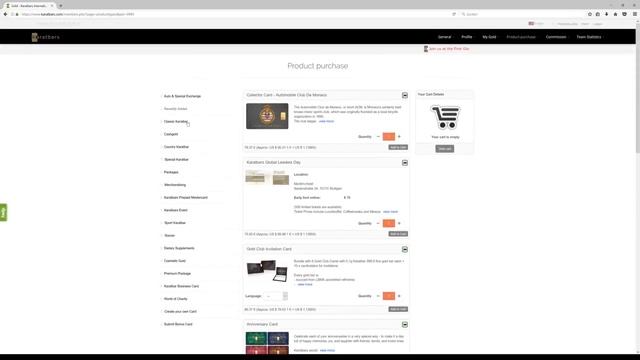Increase quantity for Global Leaders Day
This screenshot has height=360, width=640.
coord(399,223)
